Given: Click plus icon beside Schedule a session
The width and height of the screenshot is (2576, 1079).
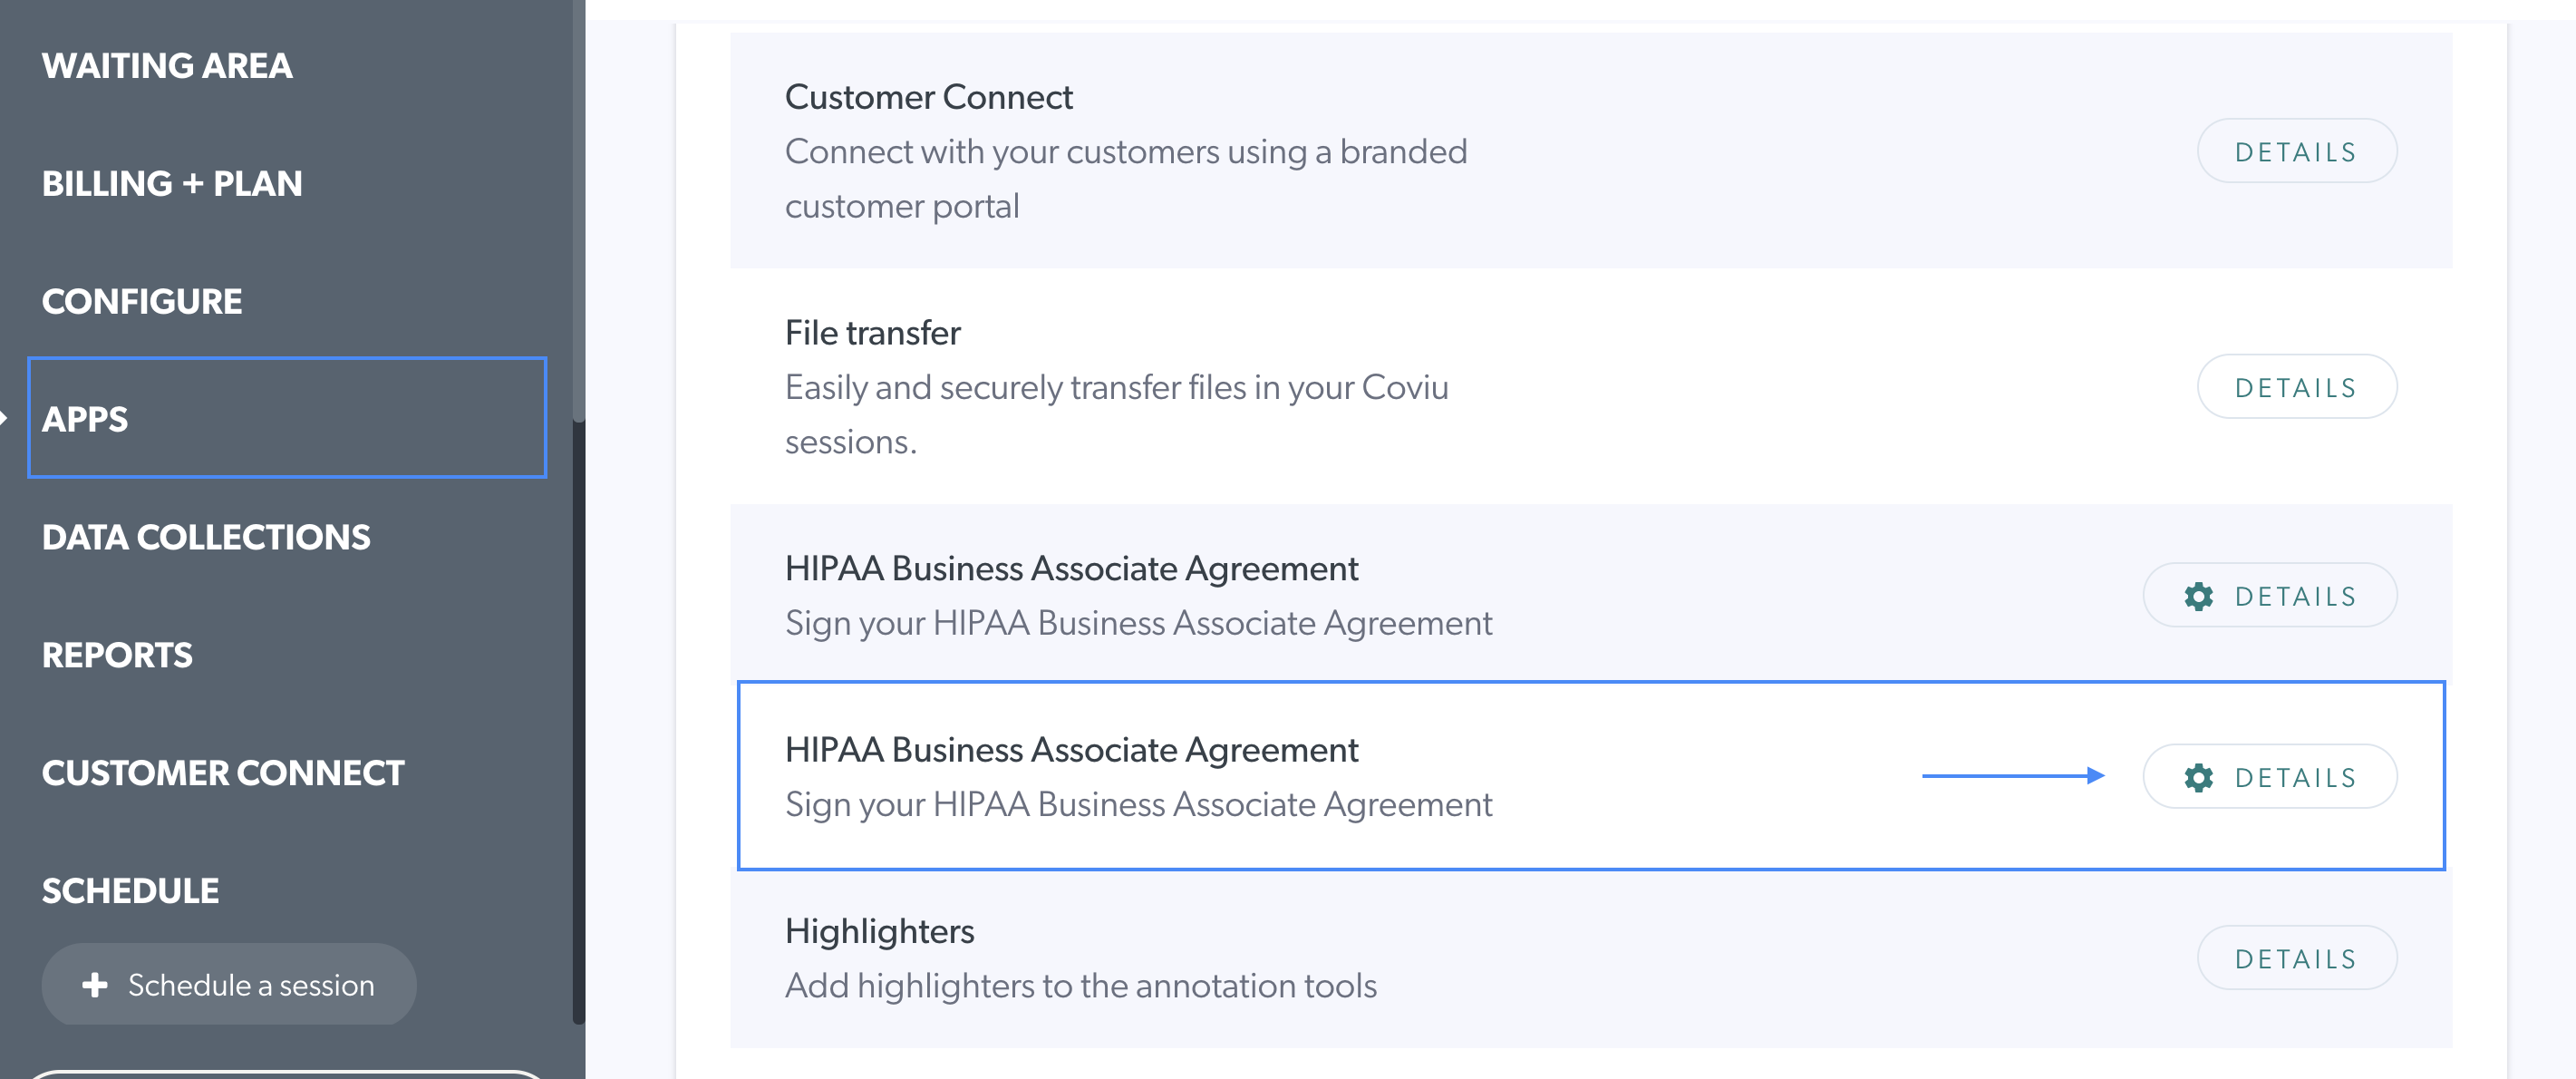Looking at the screenshot, I should tap(95, 985).
